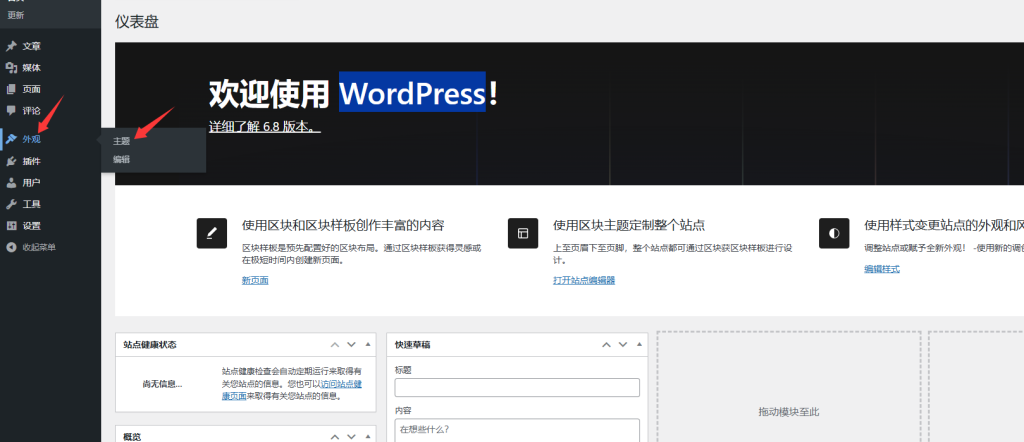Click the Settings (设置) icon in sidebar

pyautogui.click(x=11, y=226)
